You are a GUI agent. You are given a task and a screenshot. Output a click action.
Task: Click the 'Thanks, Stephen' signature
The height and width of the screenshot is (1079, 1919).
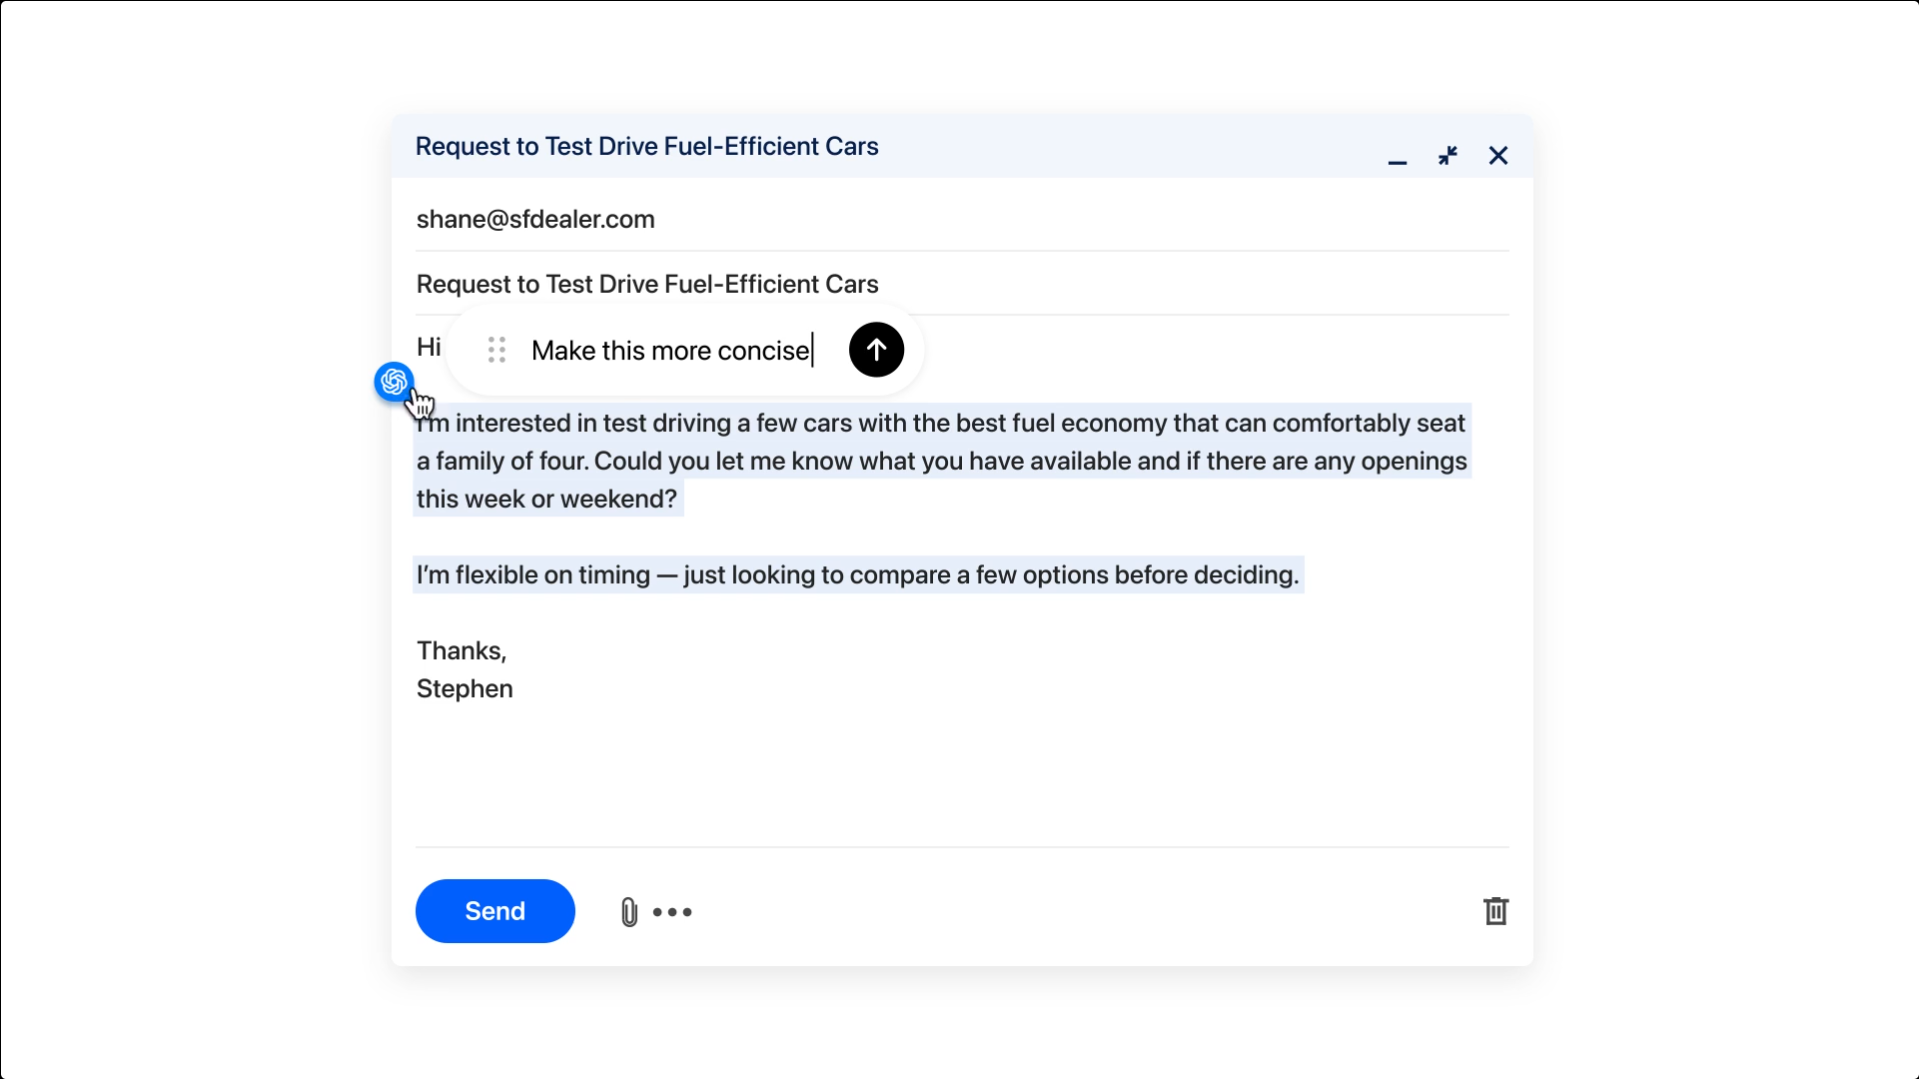463,669
